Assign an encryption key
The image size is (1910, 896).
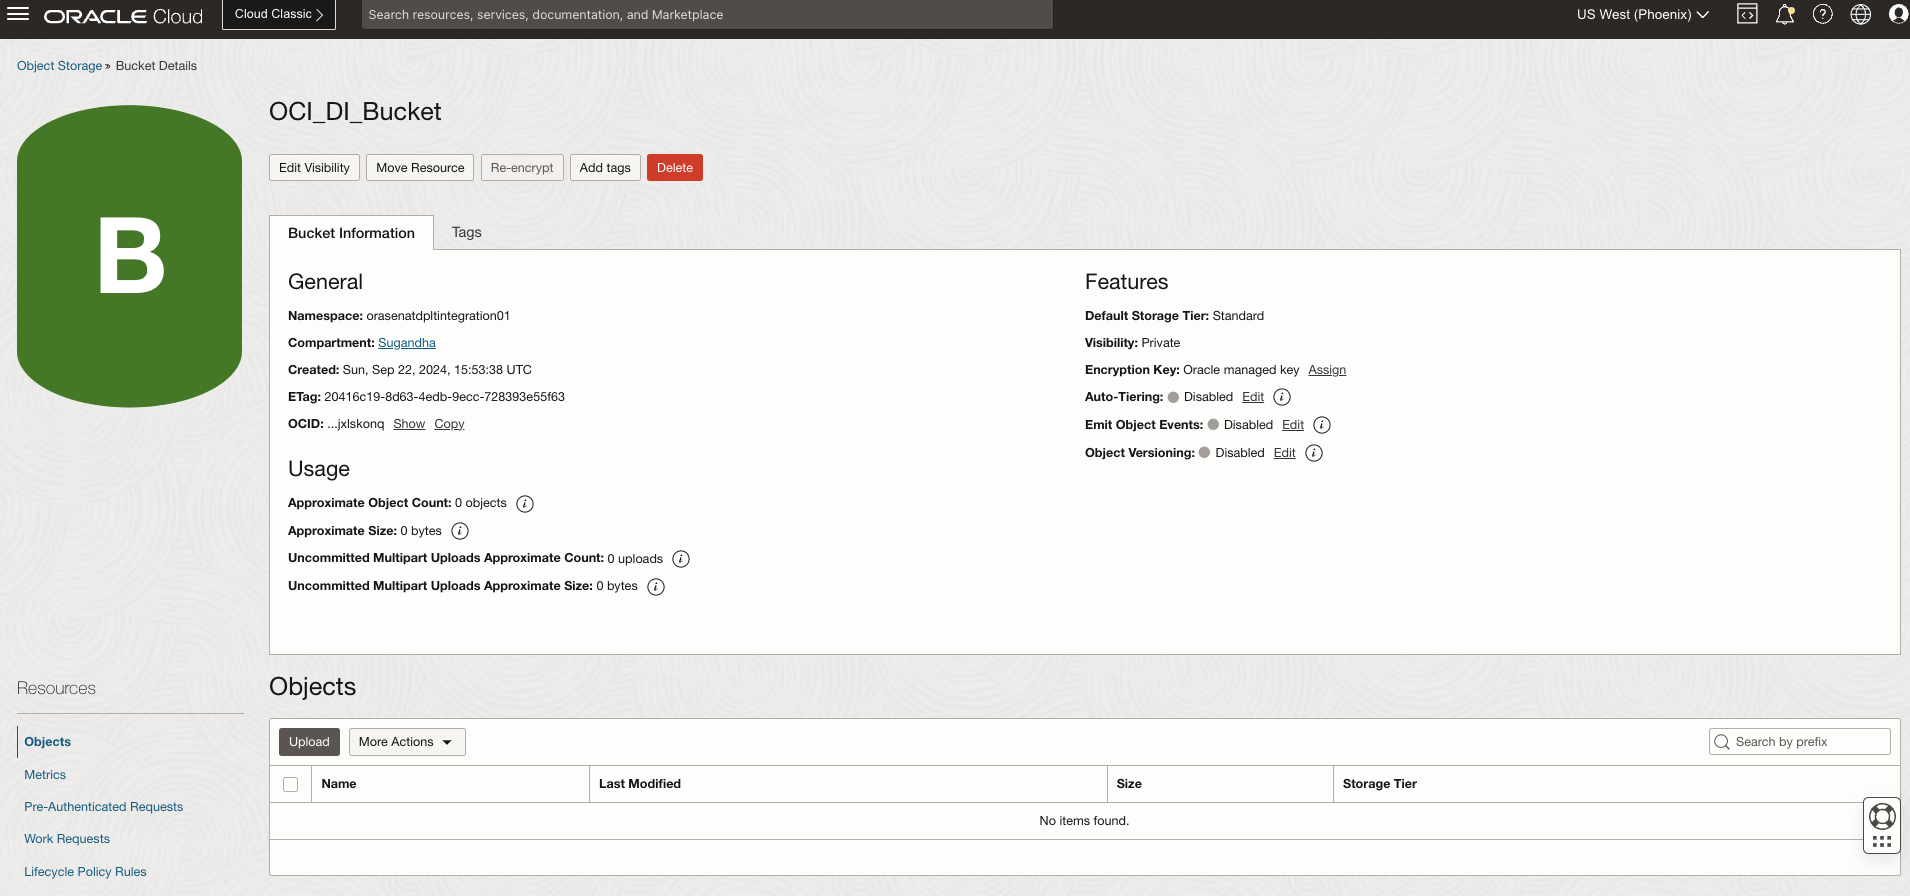[1327, 370]
